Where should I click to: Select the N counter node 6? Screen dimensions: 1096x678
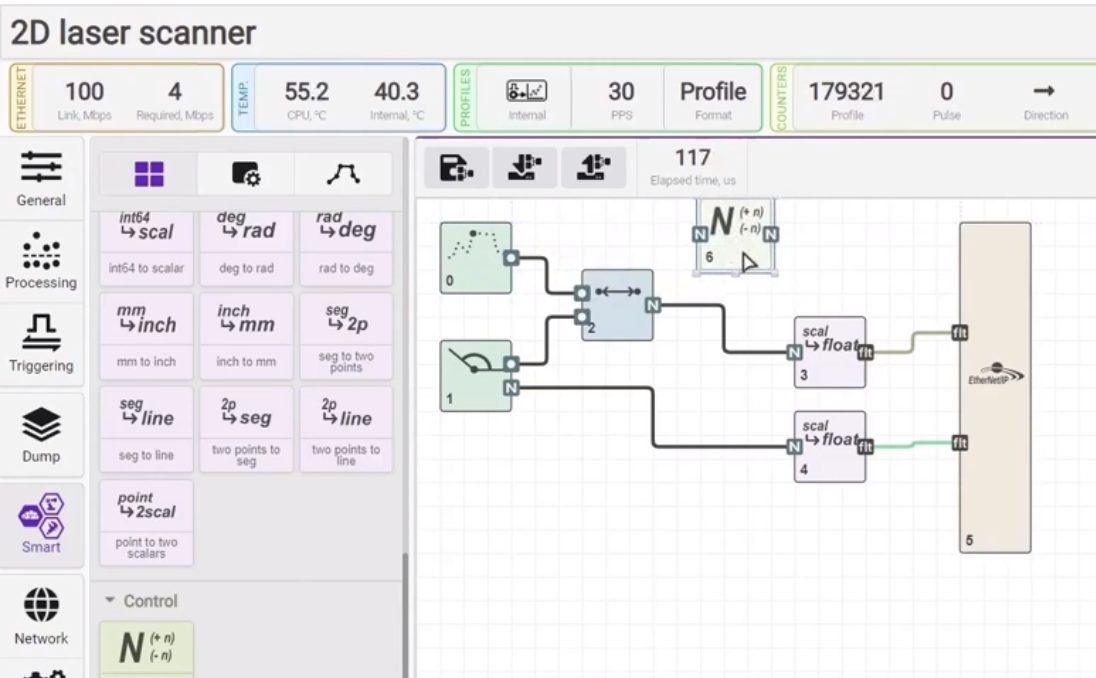pos(735,236)
